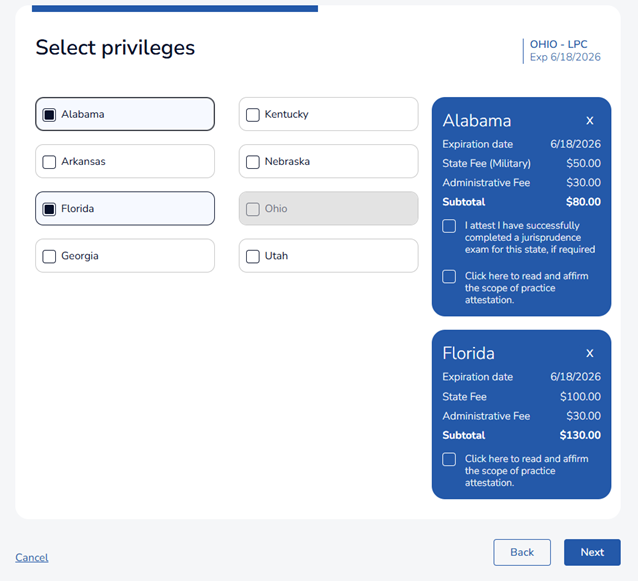Click the OHIO - LPC license label

[558, 44]
